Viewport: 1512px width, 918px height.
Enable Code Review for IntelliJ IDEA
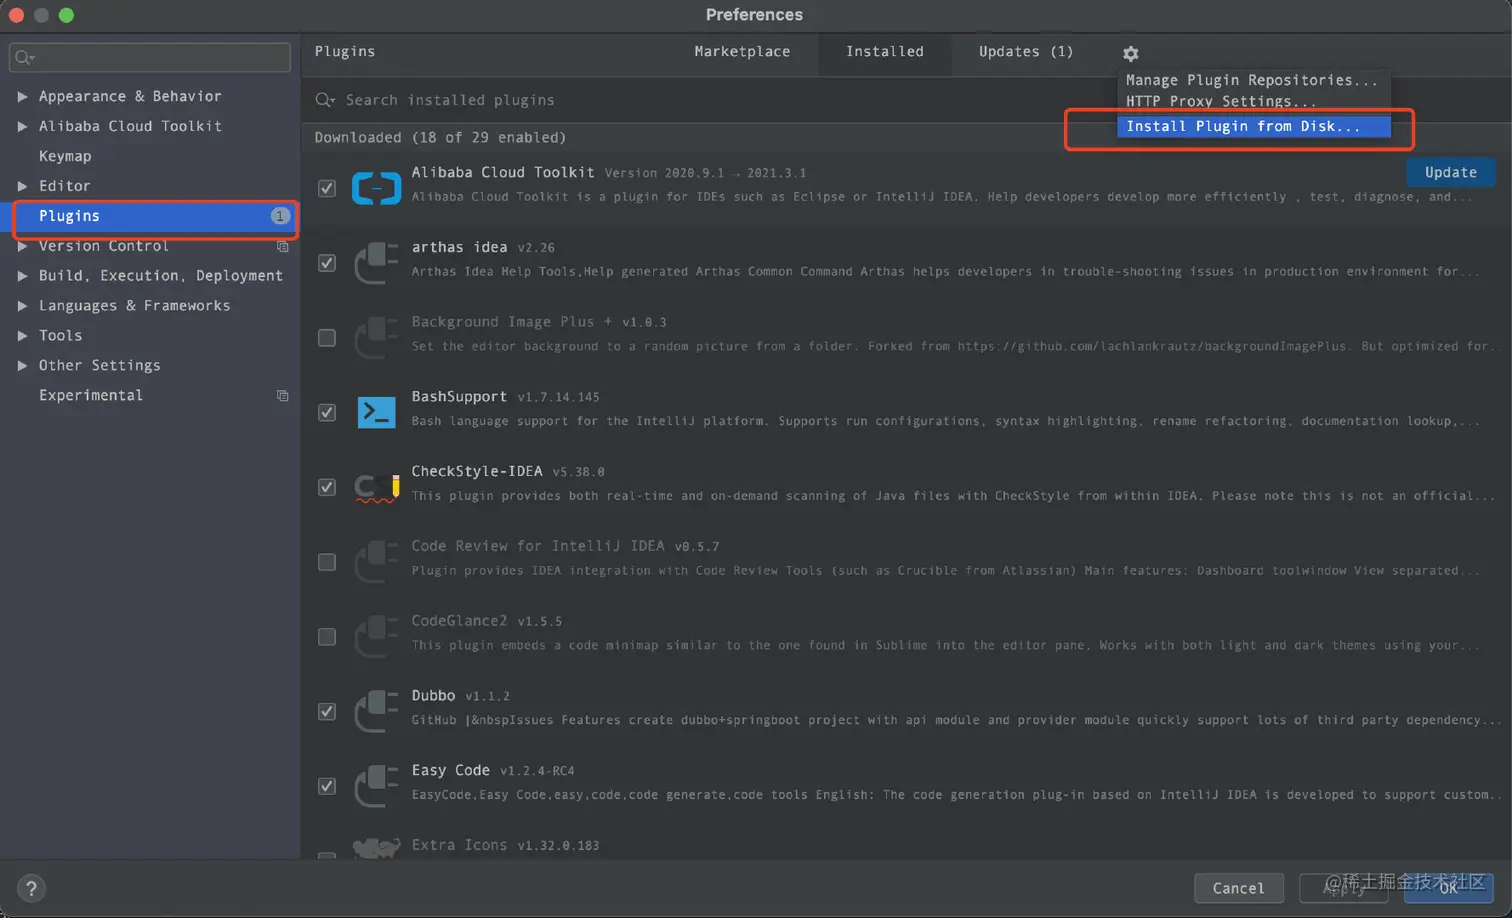(327, 562)
